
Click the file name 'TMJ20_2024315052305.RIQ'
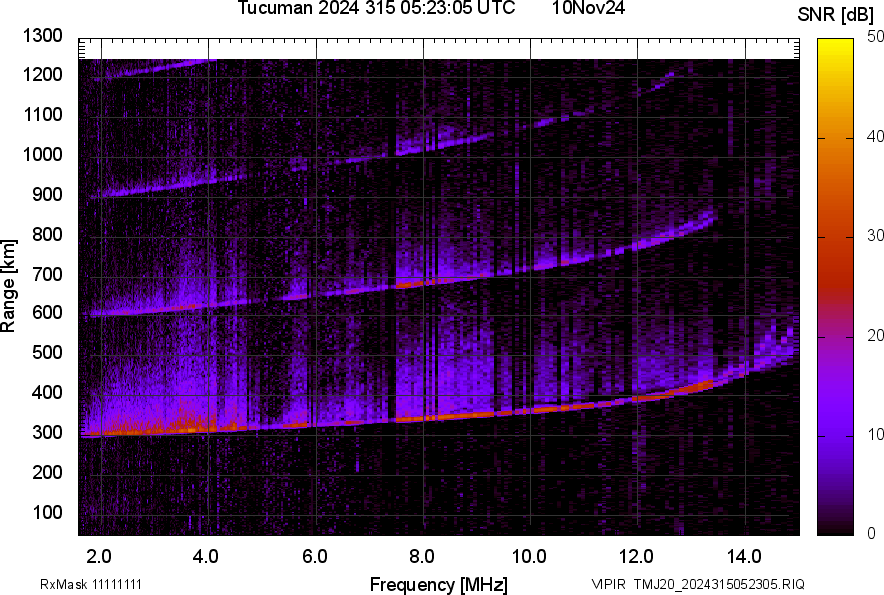(x=719, y=584)
